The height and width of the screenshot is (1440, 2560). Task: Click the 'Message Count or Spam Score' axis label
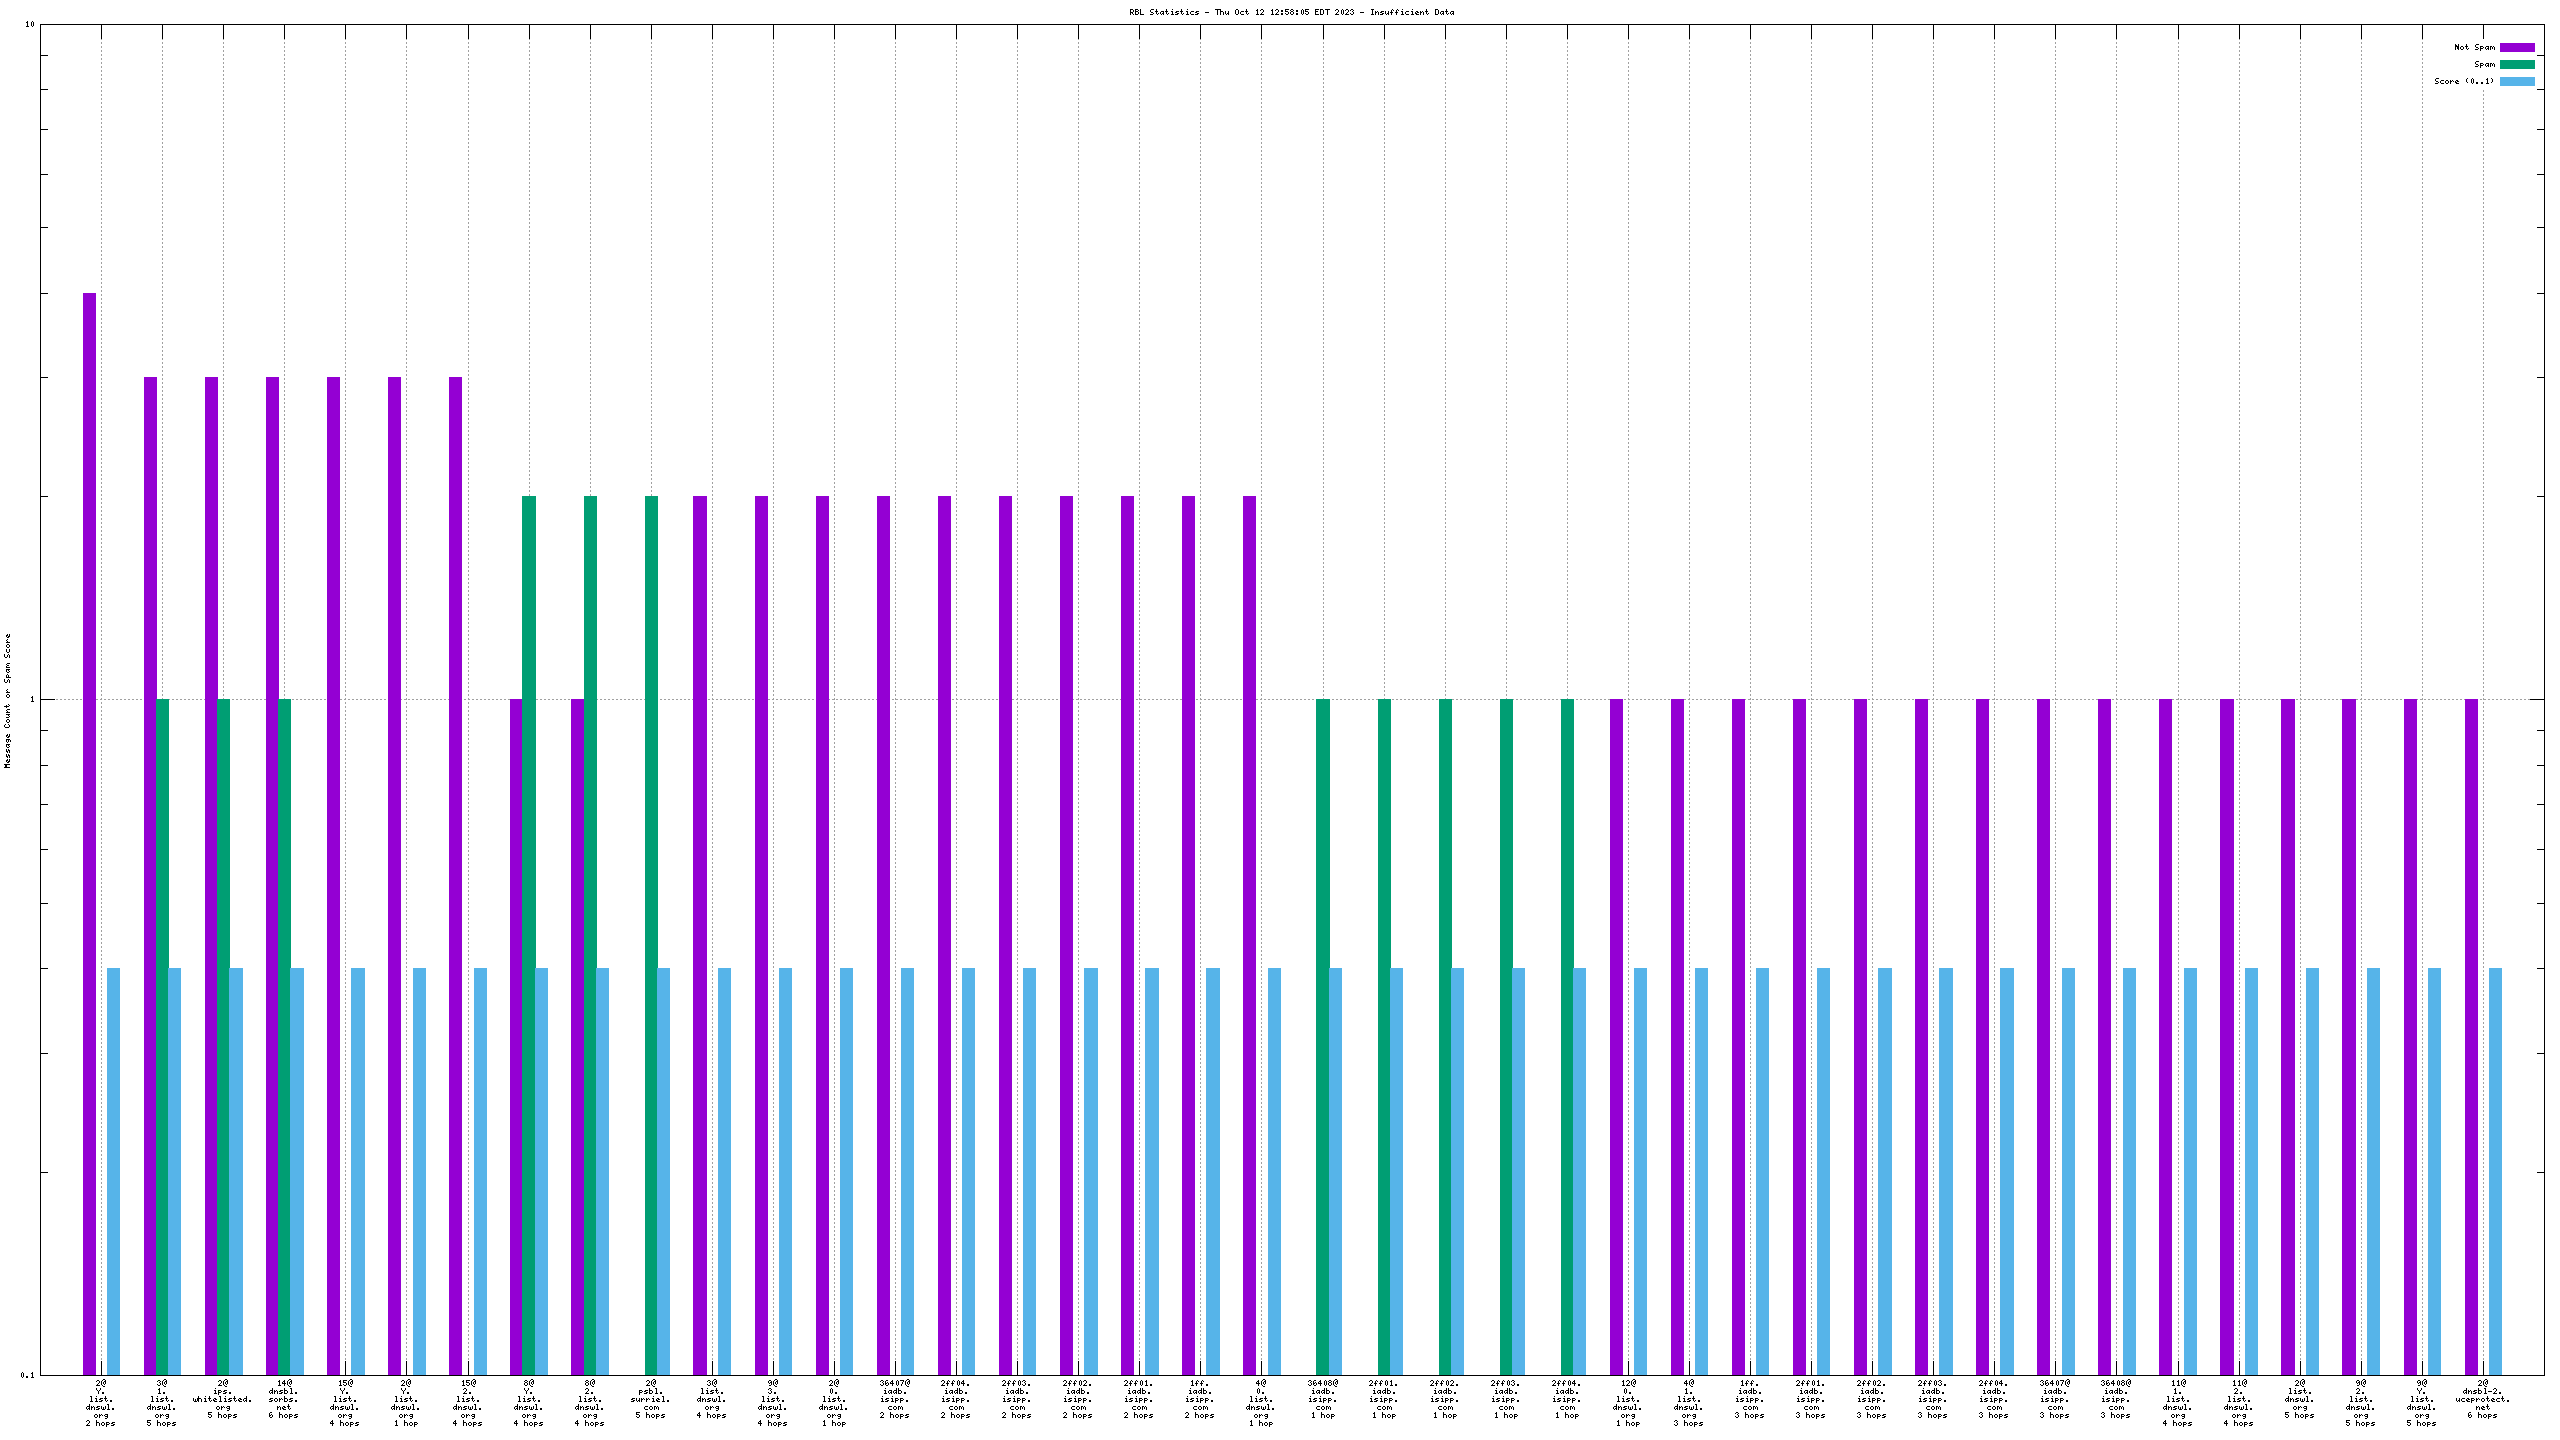click(8, 700)
